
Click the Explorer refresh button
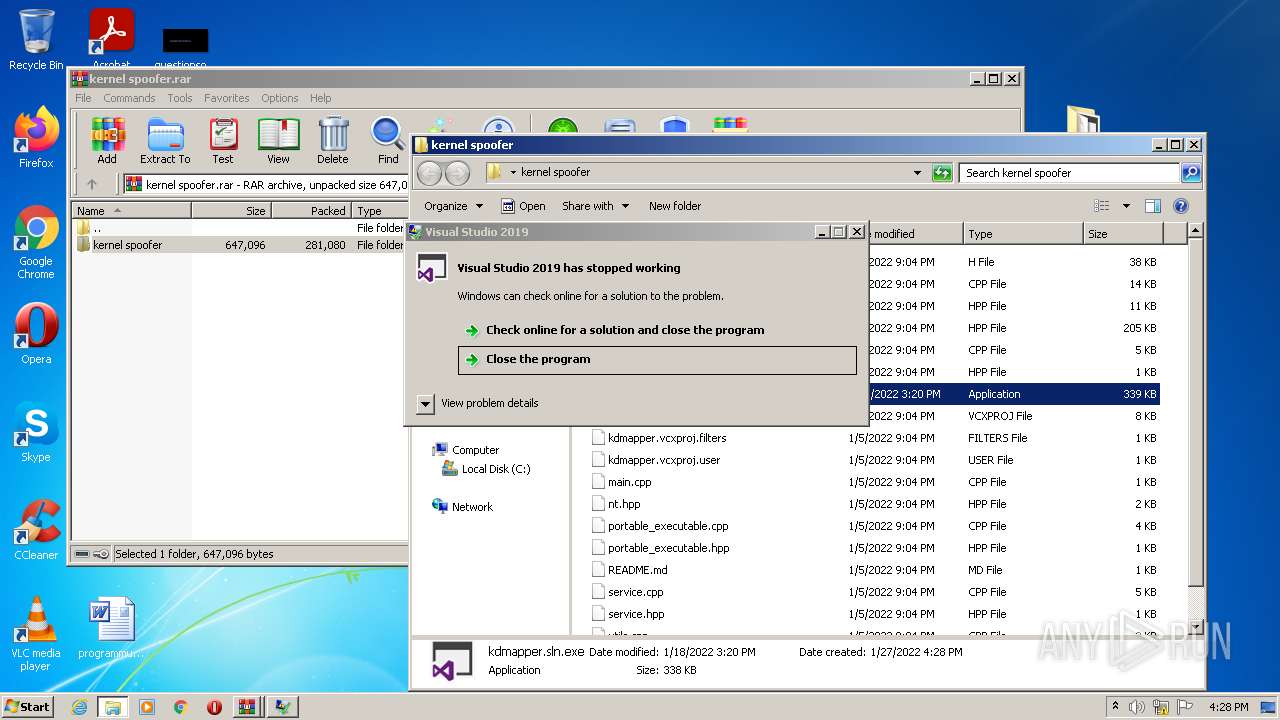[942, 173]
